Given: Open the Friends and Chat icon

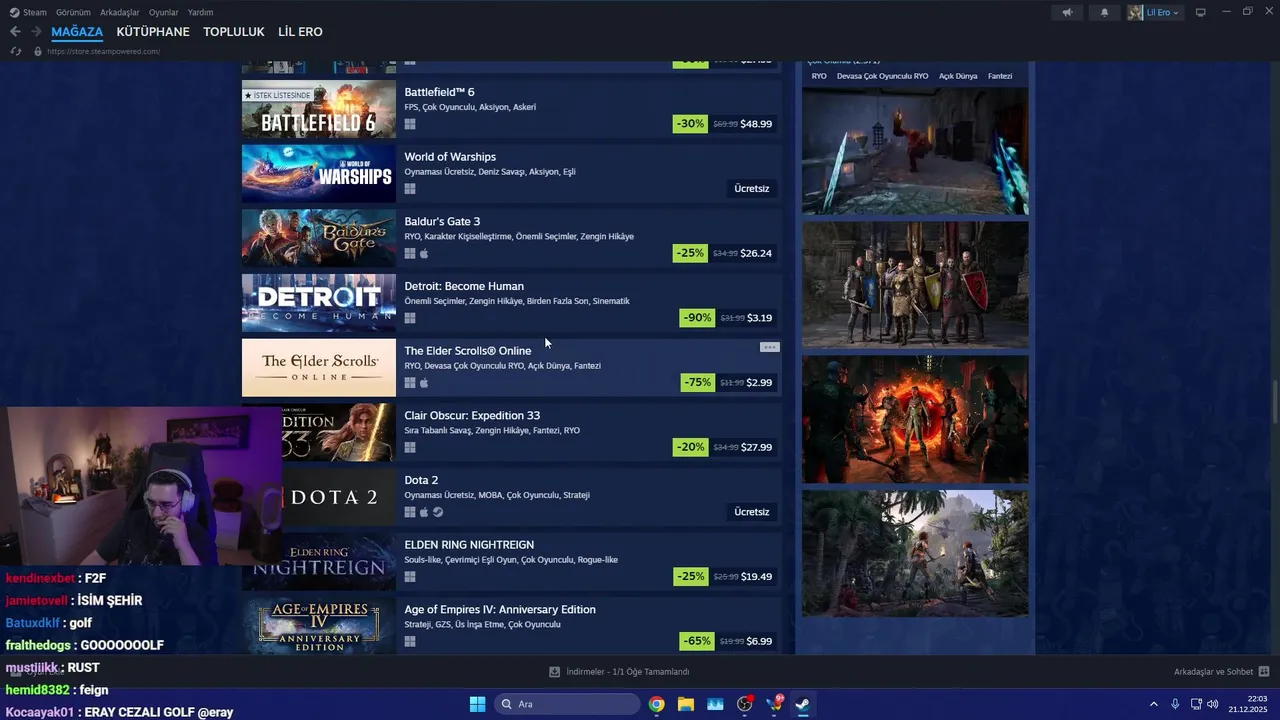Looking at the screenshot, I should [x=1264, y=672].
